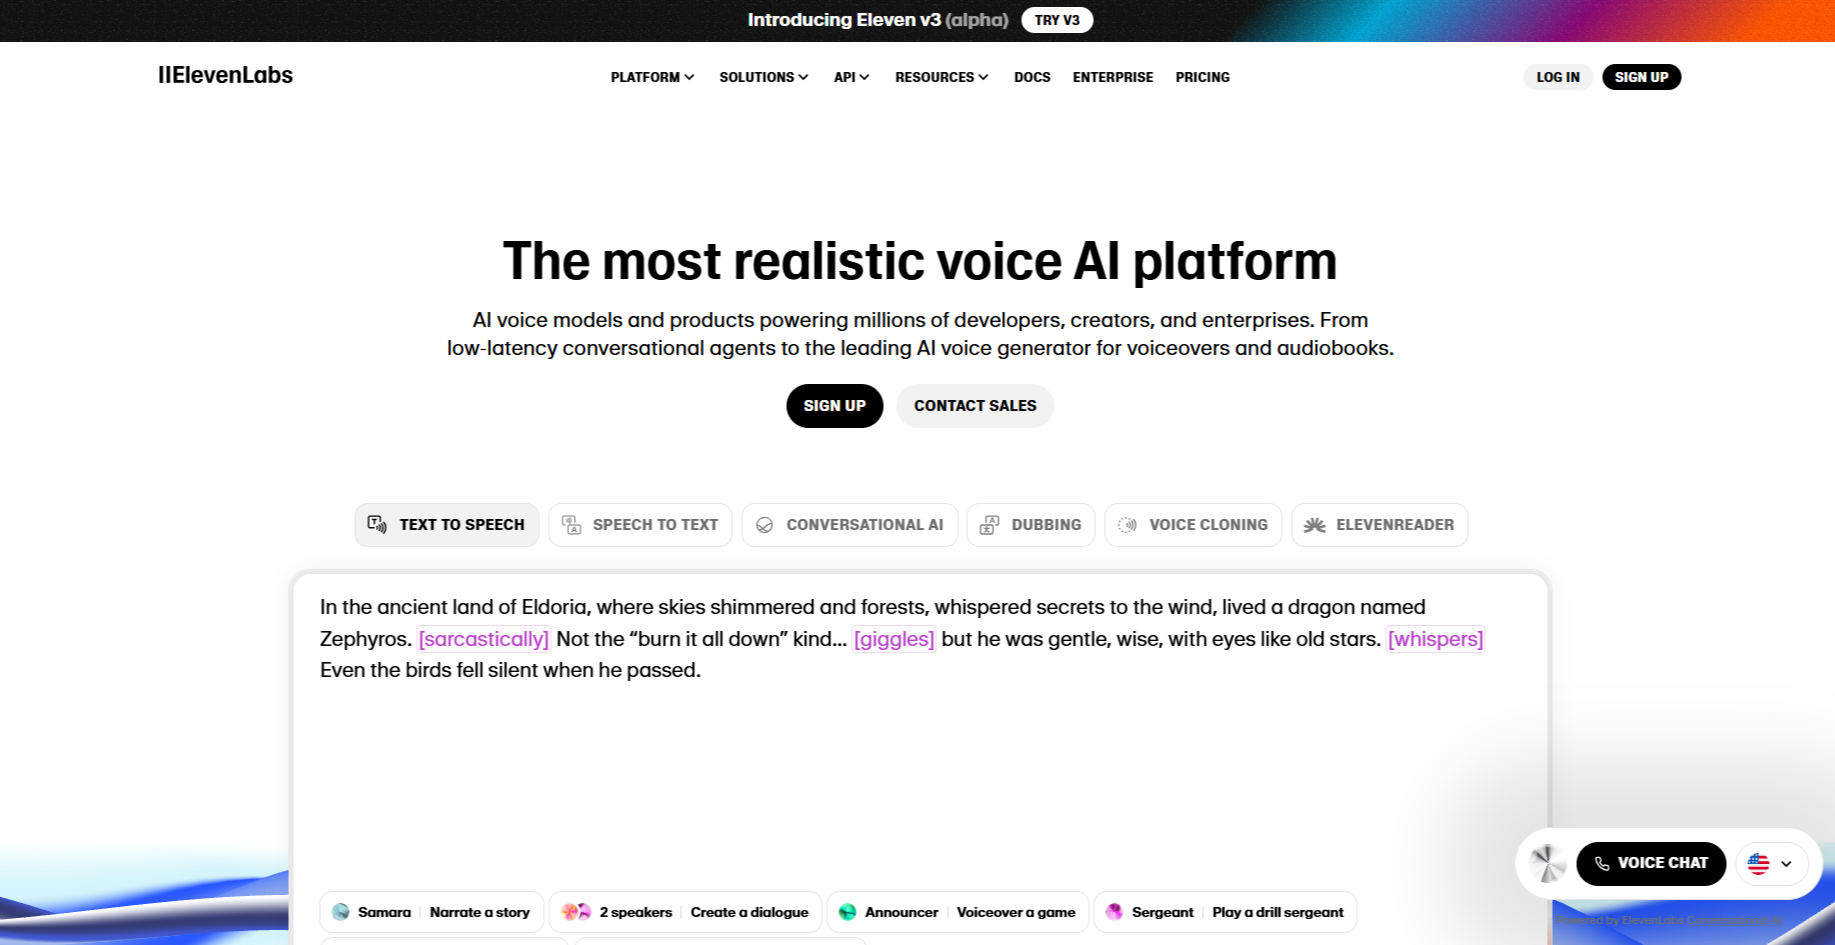
Task: Click the phone icon in VOICE CHAT
Action: click(x=1602, y=864)
